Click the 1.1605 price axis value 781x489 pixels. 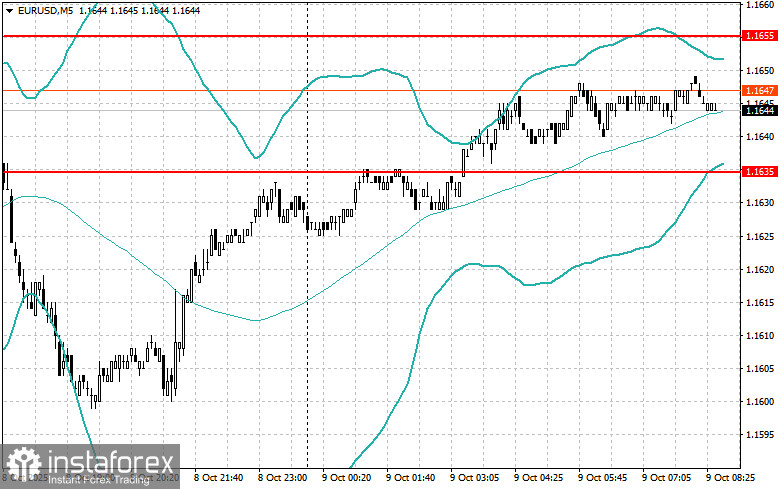click(x=760, y=369)
